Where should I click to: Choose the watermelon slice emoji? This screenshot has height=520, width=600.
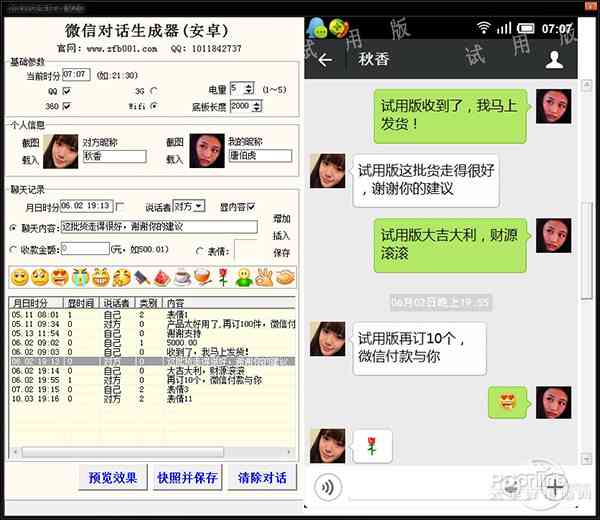click(x=162, y=277)
